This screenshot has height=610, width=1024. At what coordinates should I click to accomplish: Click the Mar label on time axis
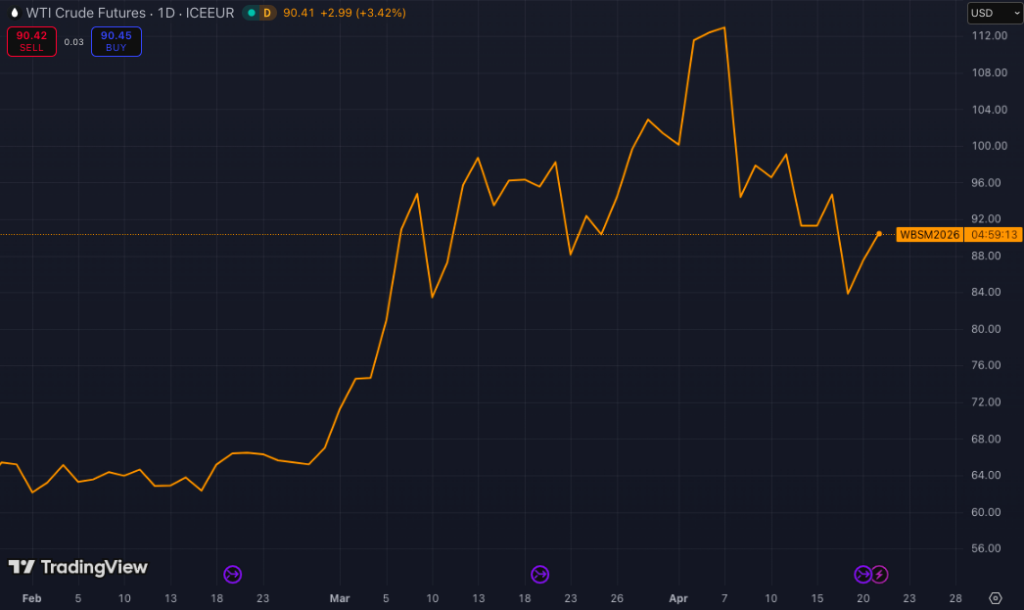(x=341, y=598)
